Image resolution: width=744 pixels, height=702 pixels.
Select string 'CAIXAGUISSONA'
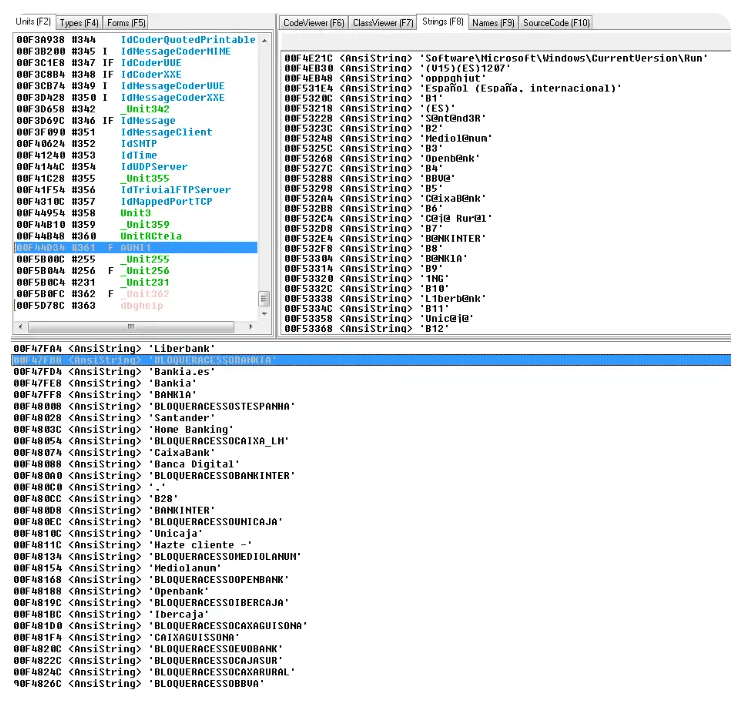(195, 637)
